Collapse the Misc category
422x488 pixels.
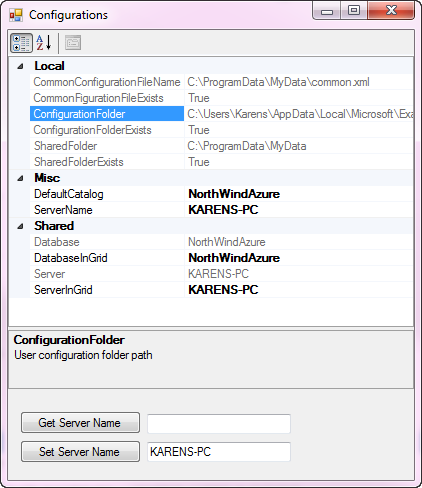20,178
